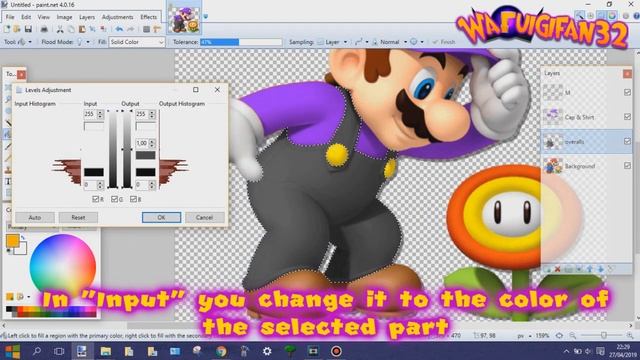The width and height of the screenshot is (640, 360).
Task: Click OK in Levels Adjustment dialog
Action: pyautogui.click(x=161, y=218)
